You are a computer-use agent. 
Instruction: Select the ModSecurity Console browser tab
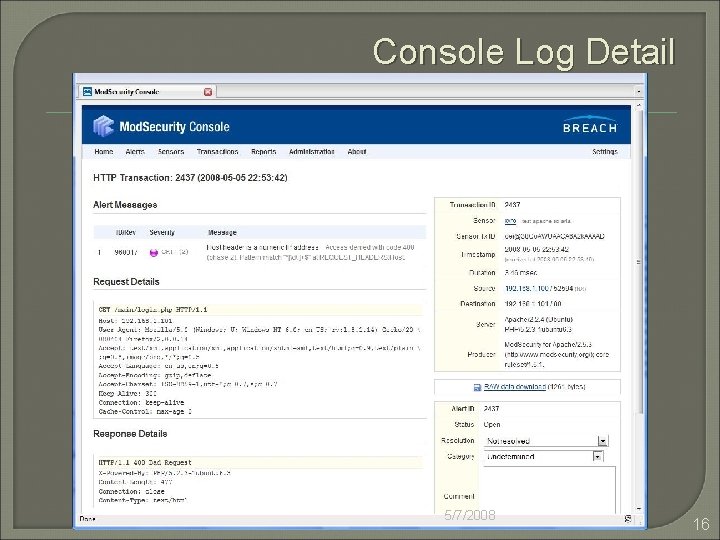pos(147,92)
